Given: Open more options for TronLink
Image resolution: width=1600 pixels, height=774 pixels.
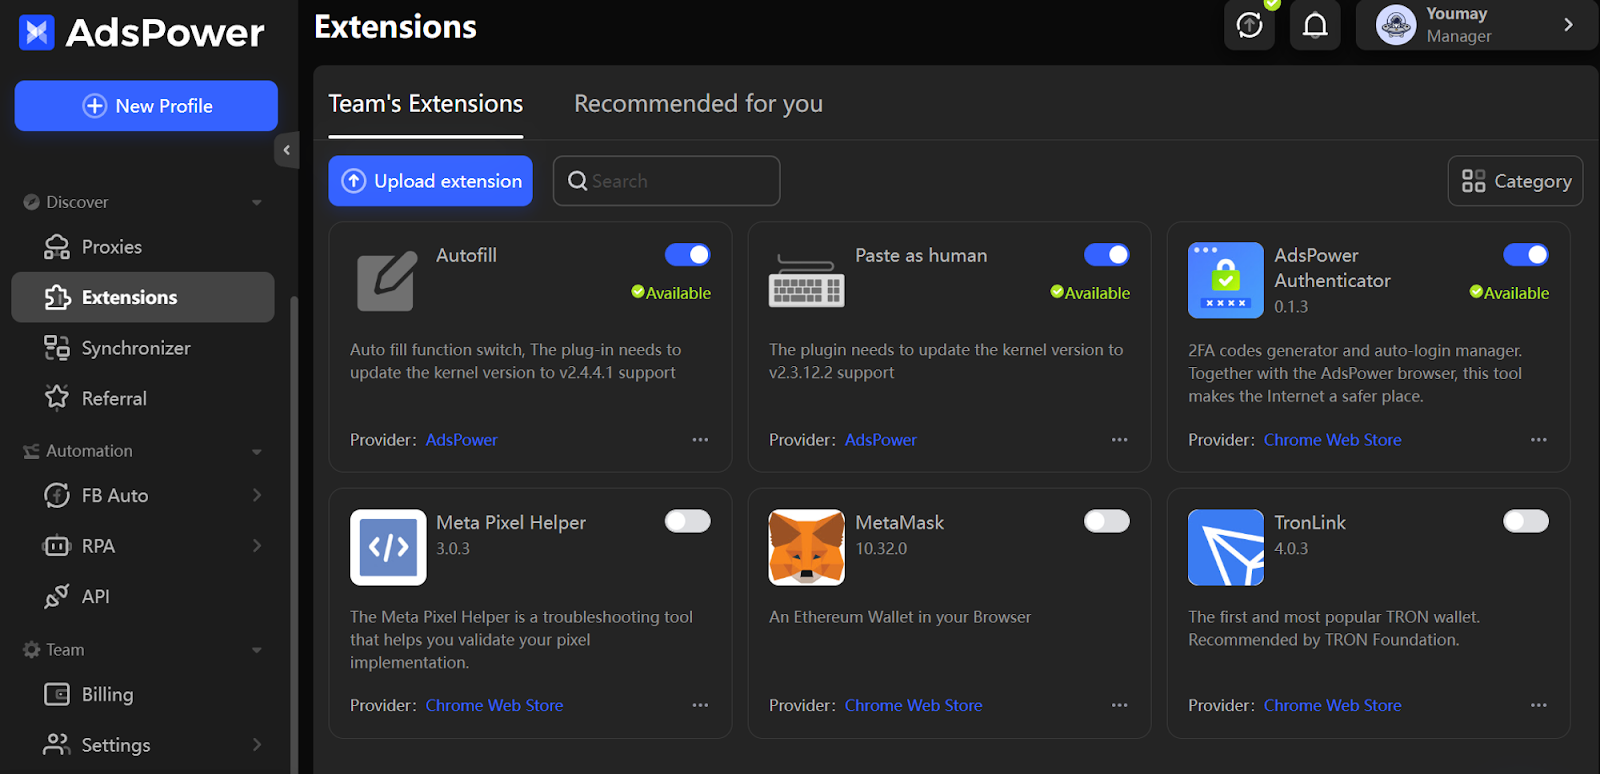Looking at the screenshot, I should click(1538, 706).
